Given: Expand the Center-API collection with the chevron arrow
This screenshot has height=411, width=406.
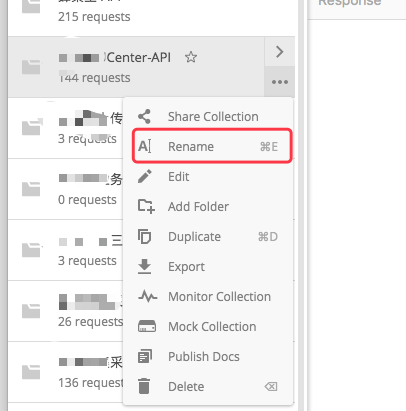Looking at the screenshot, I should pyautogui.click(x=280, y=52).
